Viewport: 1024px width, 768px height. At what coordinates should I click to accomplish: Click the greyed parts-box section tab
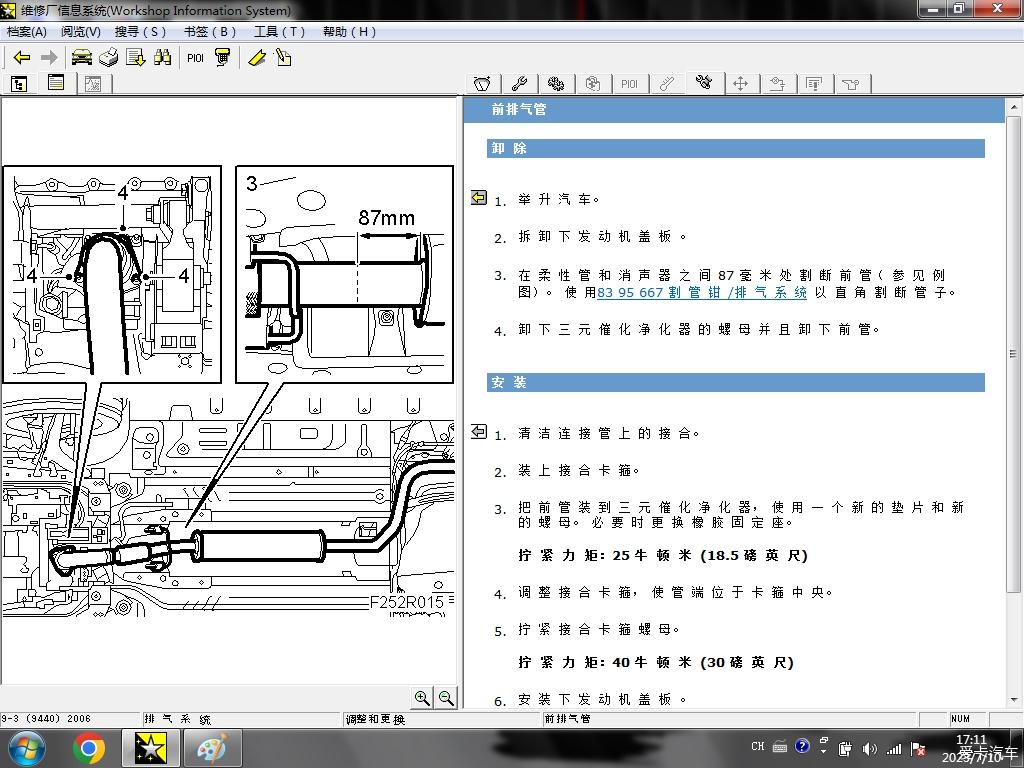(593, 84)
